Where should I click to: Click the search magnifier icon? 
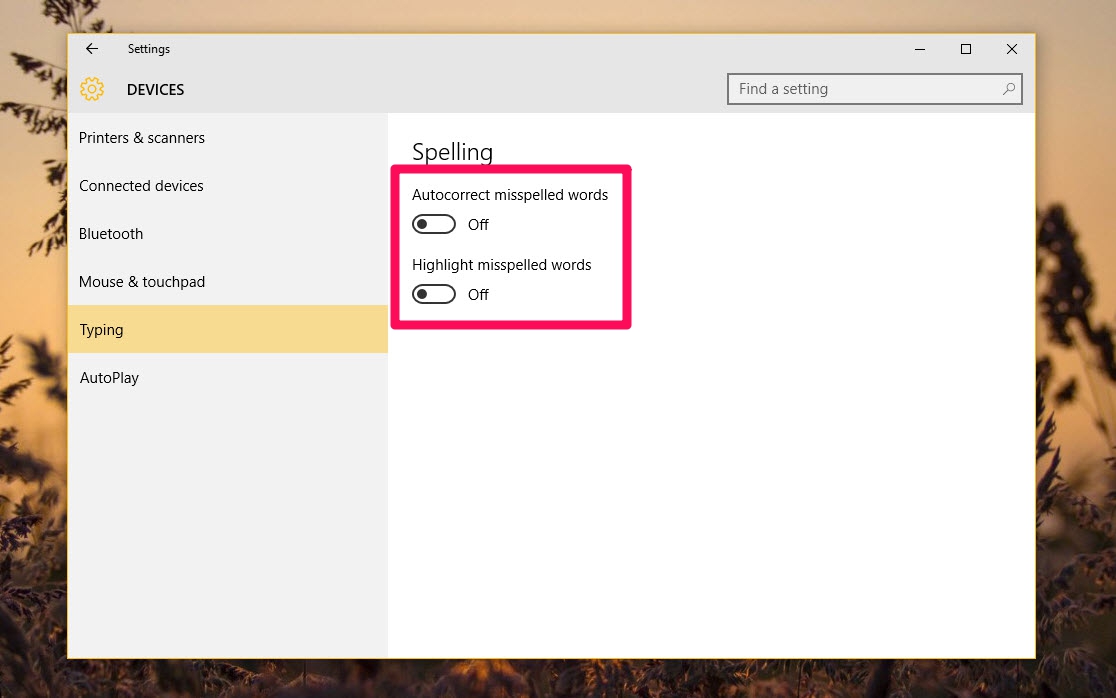[1009, 89]
